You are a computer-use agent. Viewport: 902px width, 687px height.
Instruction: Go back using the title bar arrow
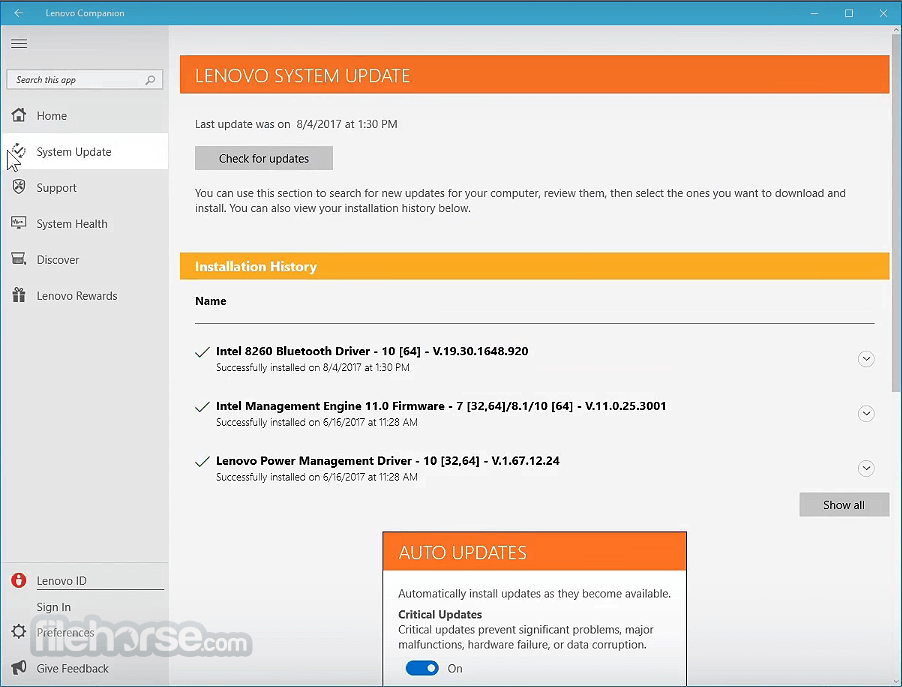[x=18, y=13]
